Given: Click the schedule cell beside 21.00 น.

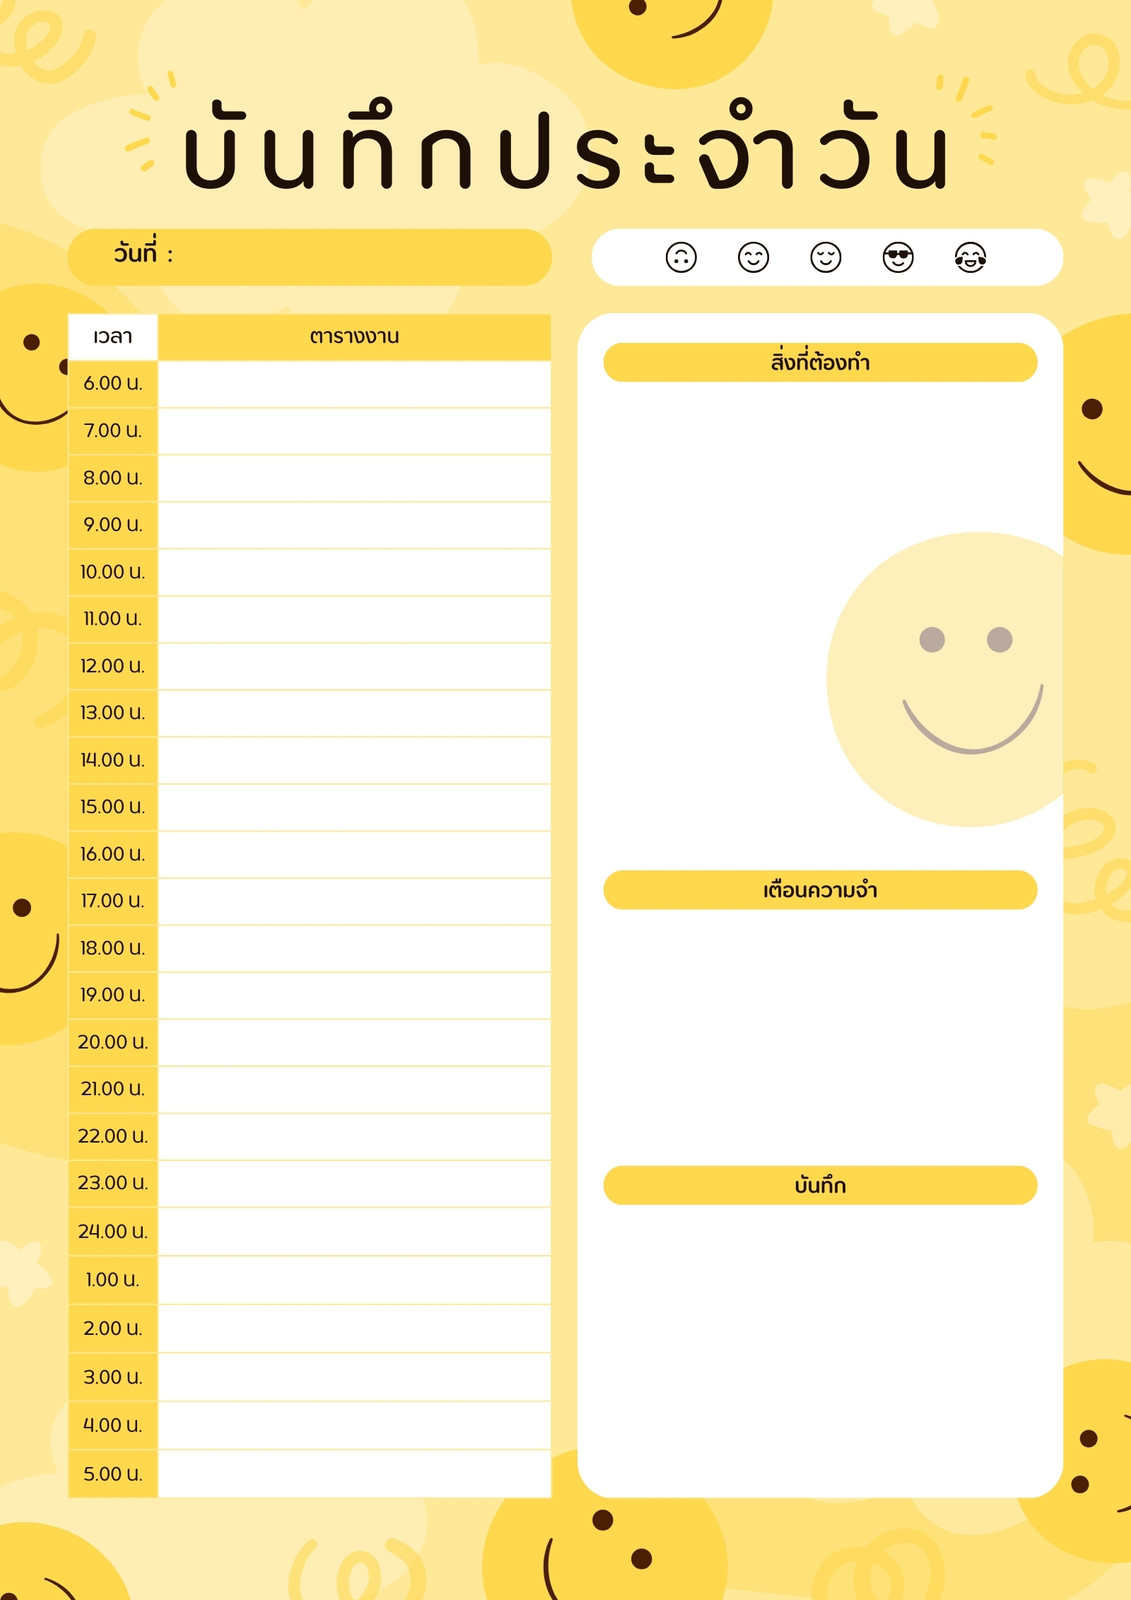Looking at the screenshot, I should pyautogui.click(x=354, y=1089).
